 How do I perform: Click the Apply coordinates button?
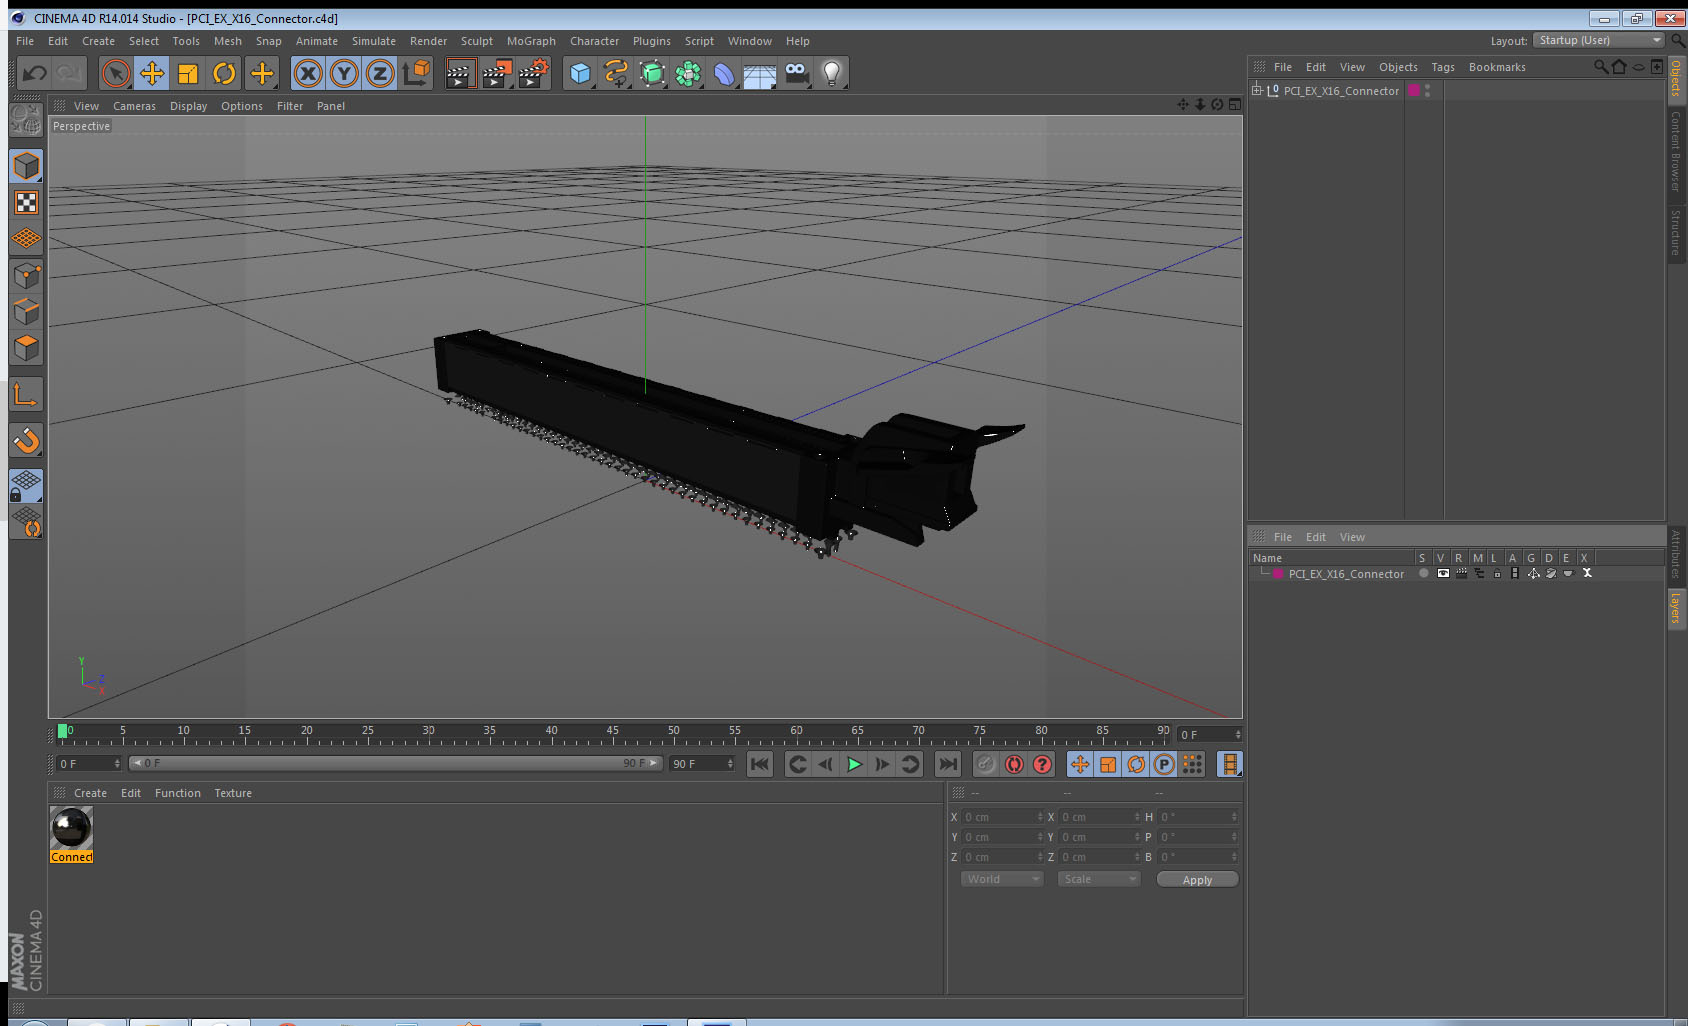coord(1197,880)
